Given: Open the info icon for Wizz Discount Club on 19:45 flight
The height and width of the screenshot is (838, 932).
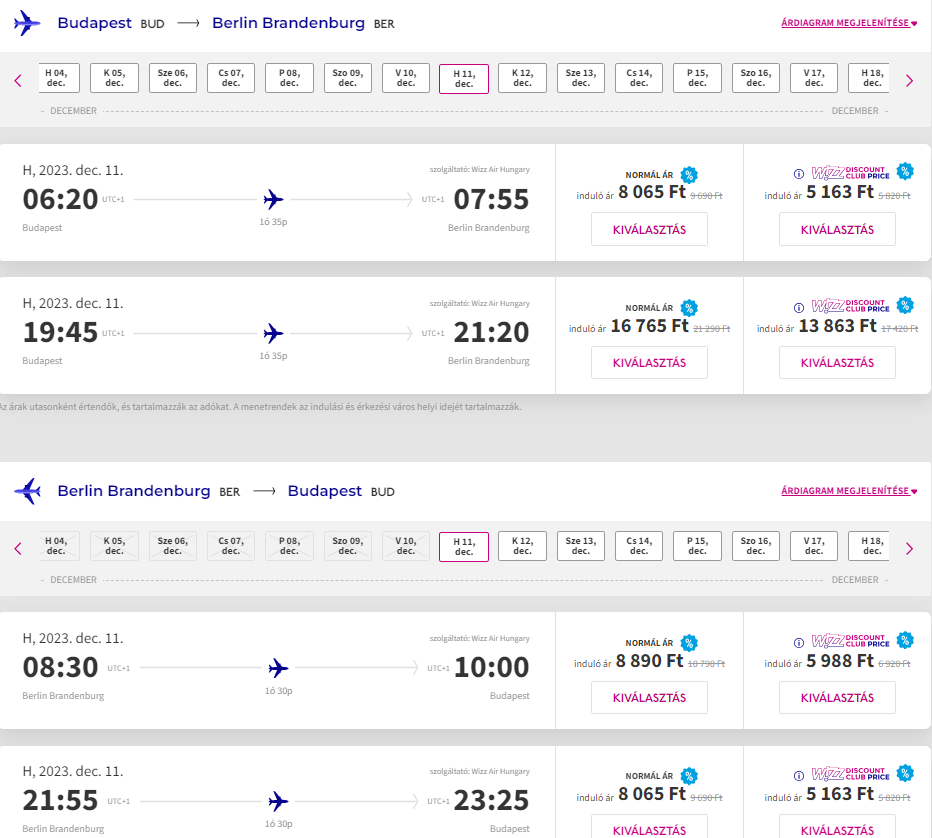Looking at the screenshot, I should coord(799,307).
